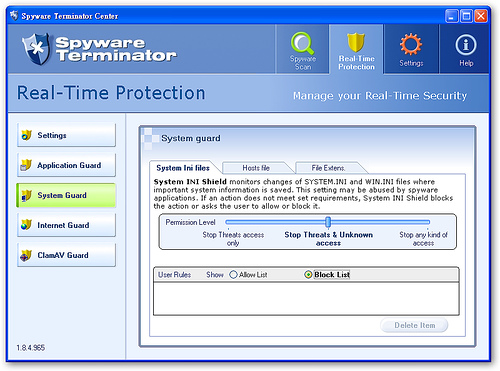Minimize the Spyware Terminator Center window
The height and width of the screenshot is (371, 500).
(451, 16)
